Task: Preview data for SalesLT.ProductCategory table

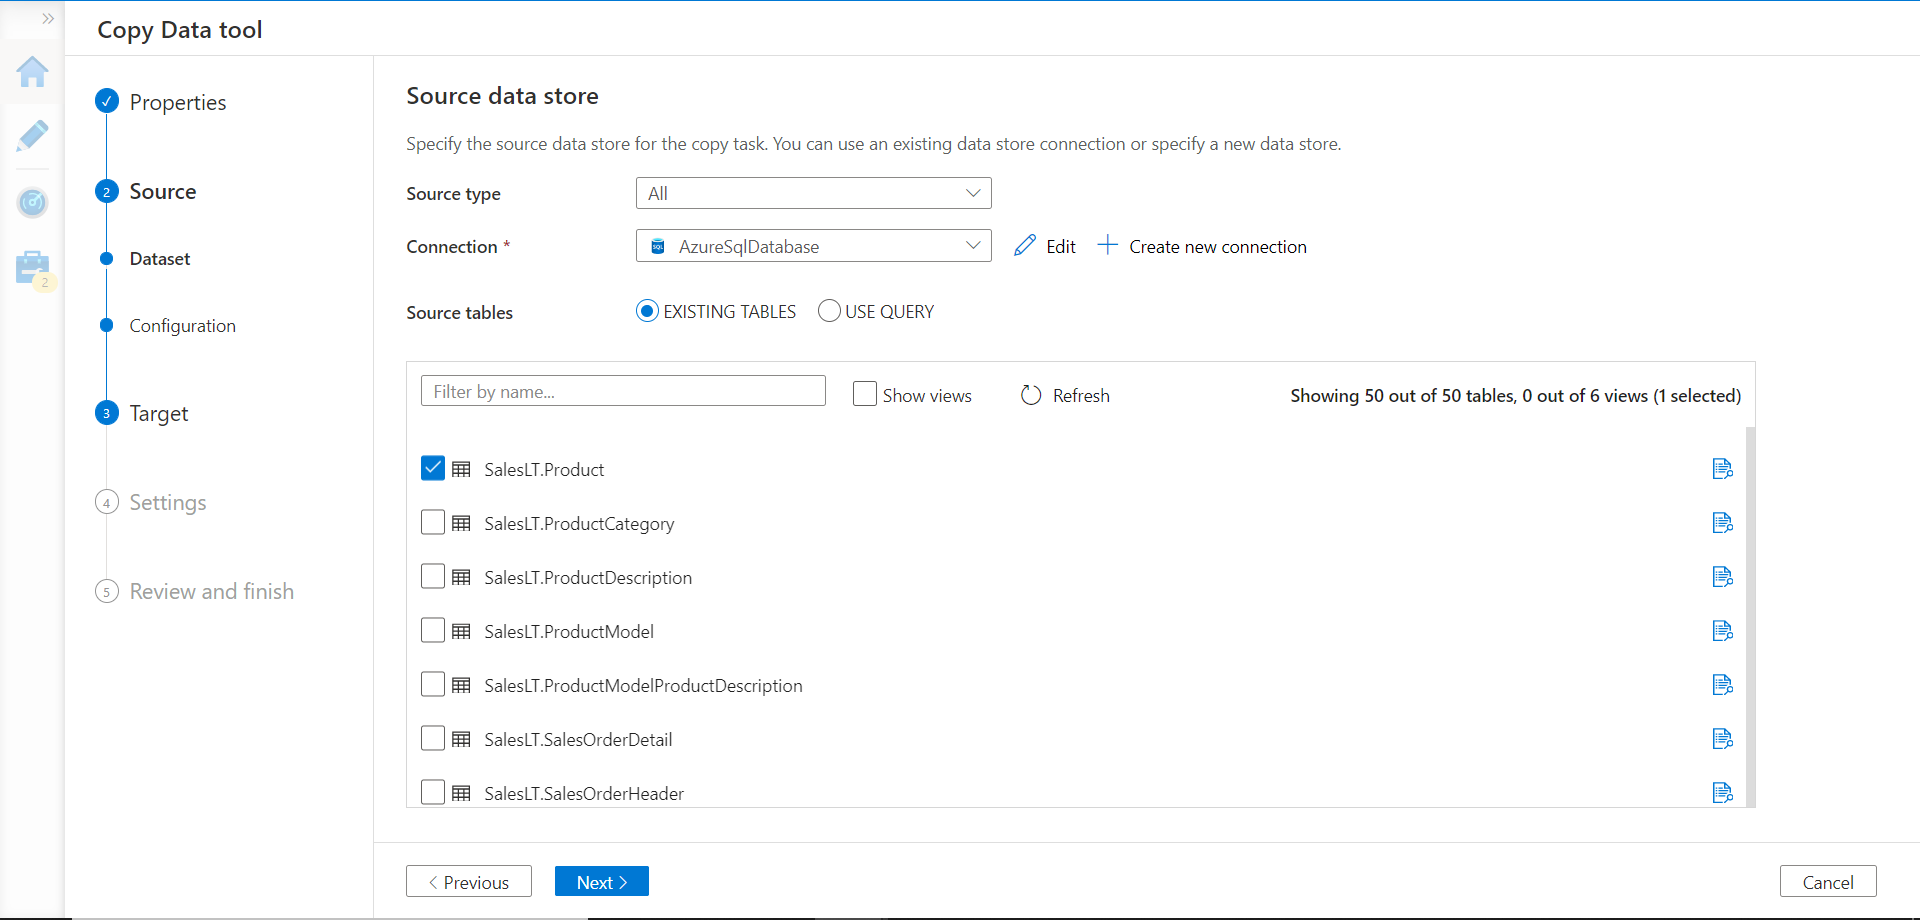Action: [1722, 523]
